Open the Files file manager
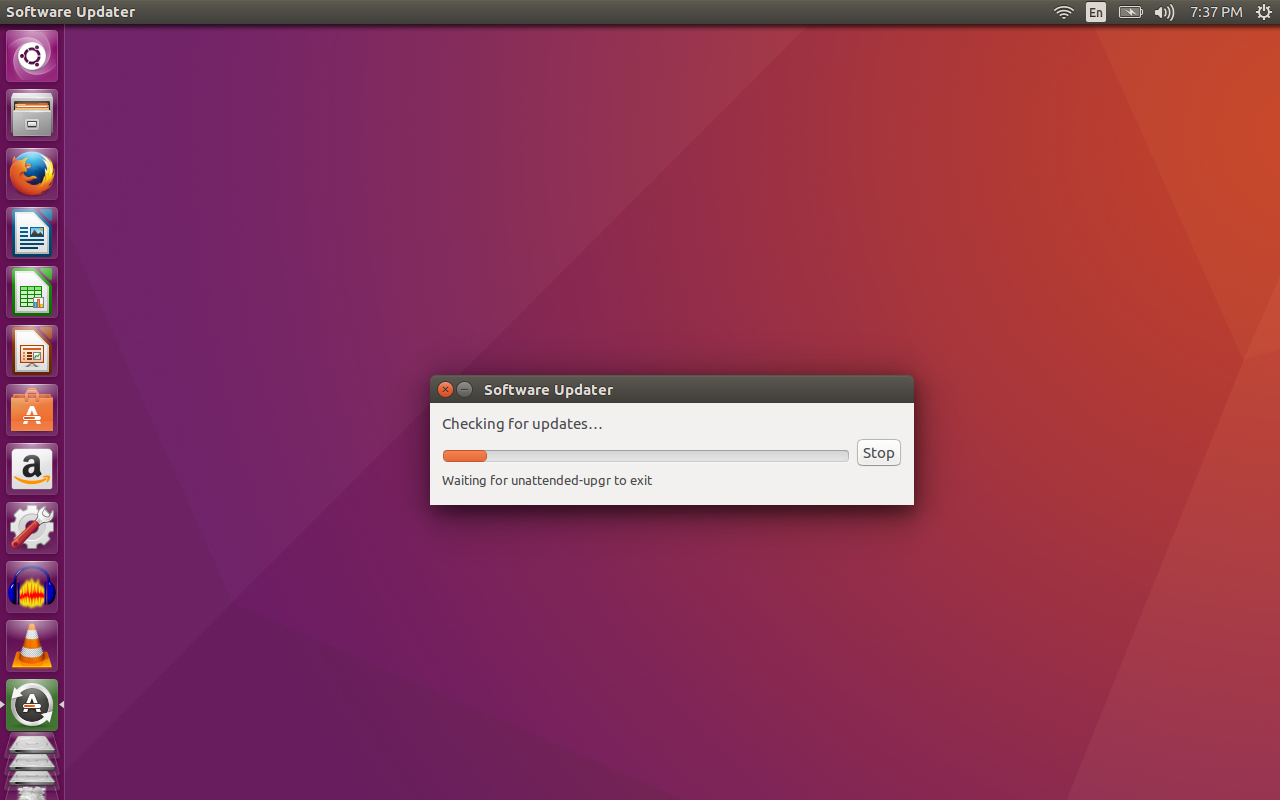Screen dimensions: 1280x800 click(x=31, y=114)
